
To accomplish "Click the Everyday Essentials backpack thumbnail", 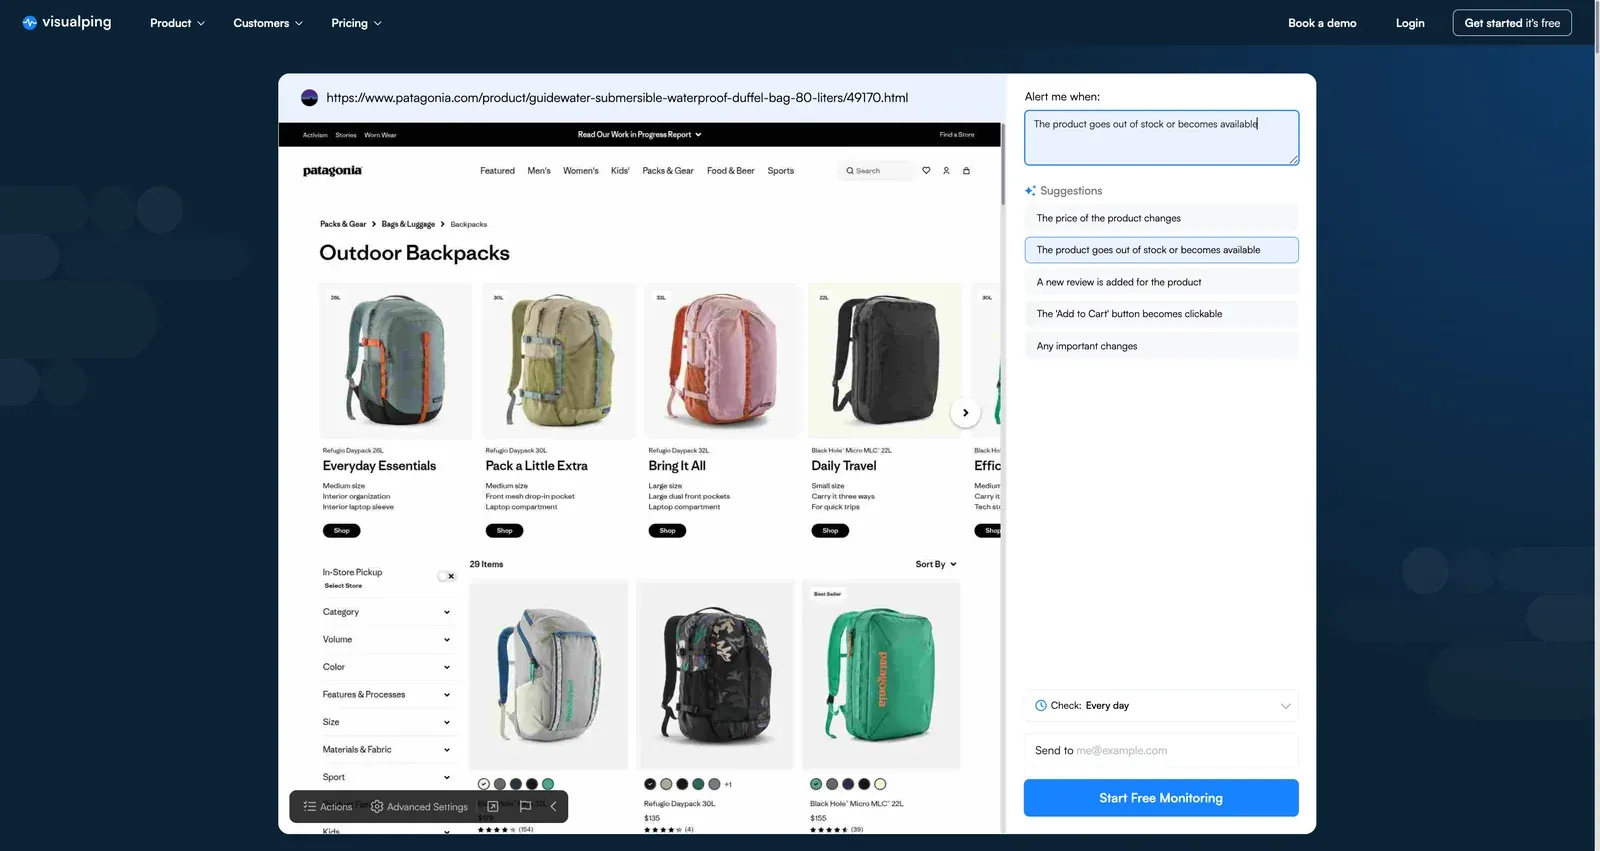I will pyautogui.click(x=396, y=361).
